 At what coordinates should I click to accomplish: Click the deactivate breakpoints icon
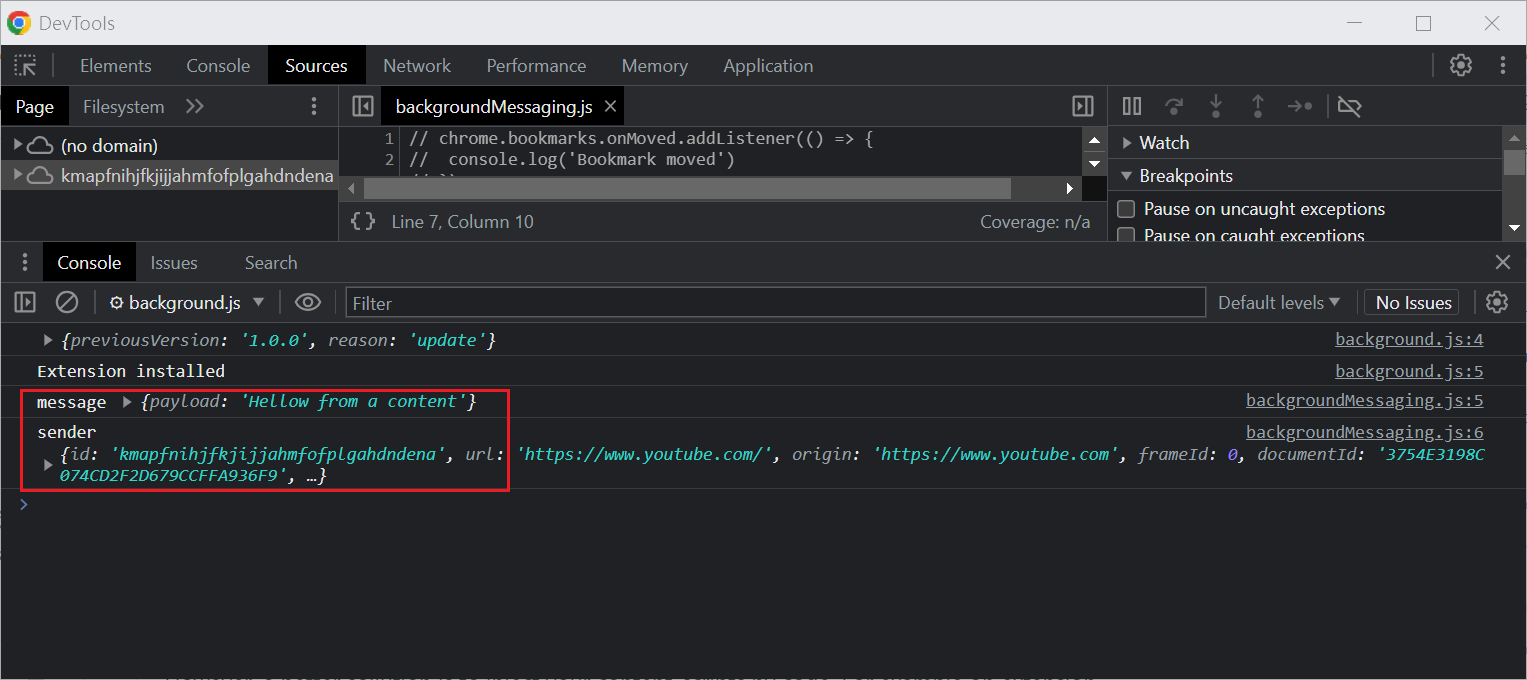pyautogui.click(x=1349, y=106)
